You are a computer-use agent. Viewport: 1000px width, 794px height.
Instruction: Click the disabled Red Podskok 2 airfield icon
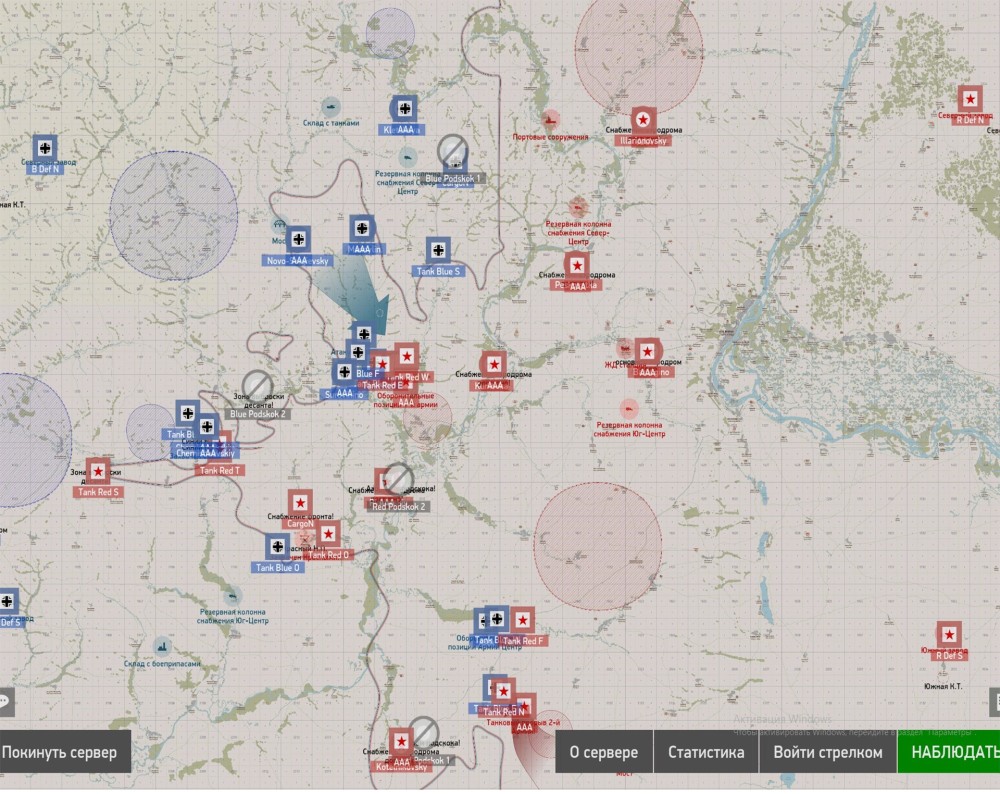(397, 479)
